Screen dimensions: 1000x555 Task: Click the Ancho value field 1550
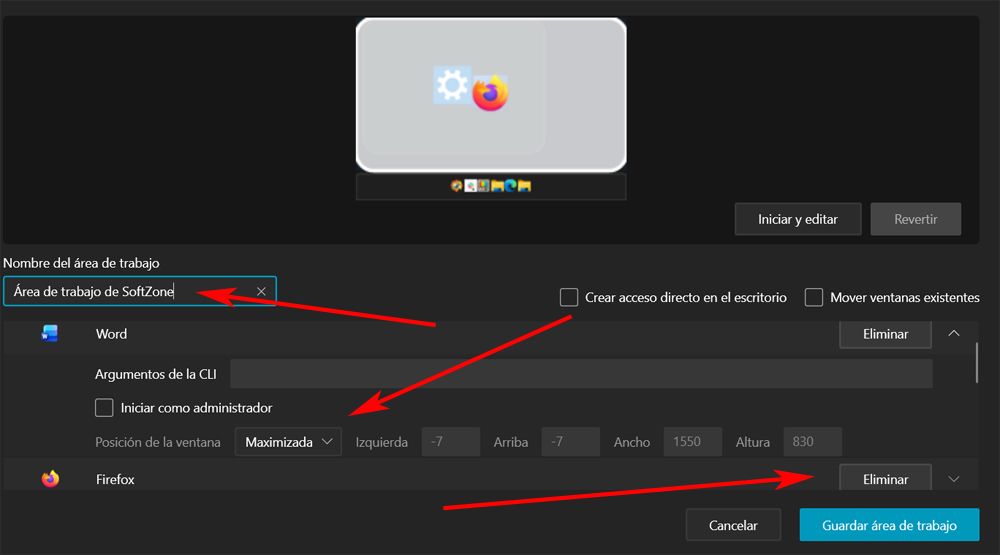click(x=693, y=442)
